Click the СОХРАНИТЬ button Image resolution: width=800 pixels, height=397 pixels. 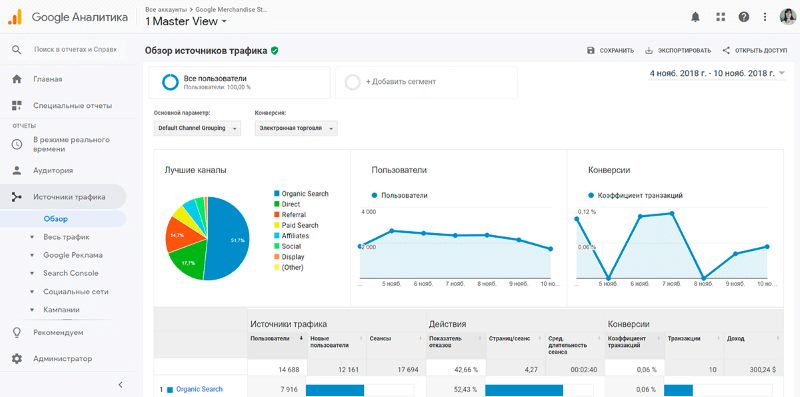(611, 51)
